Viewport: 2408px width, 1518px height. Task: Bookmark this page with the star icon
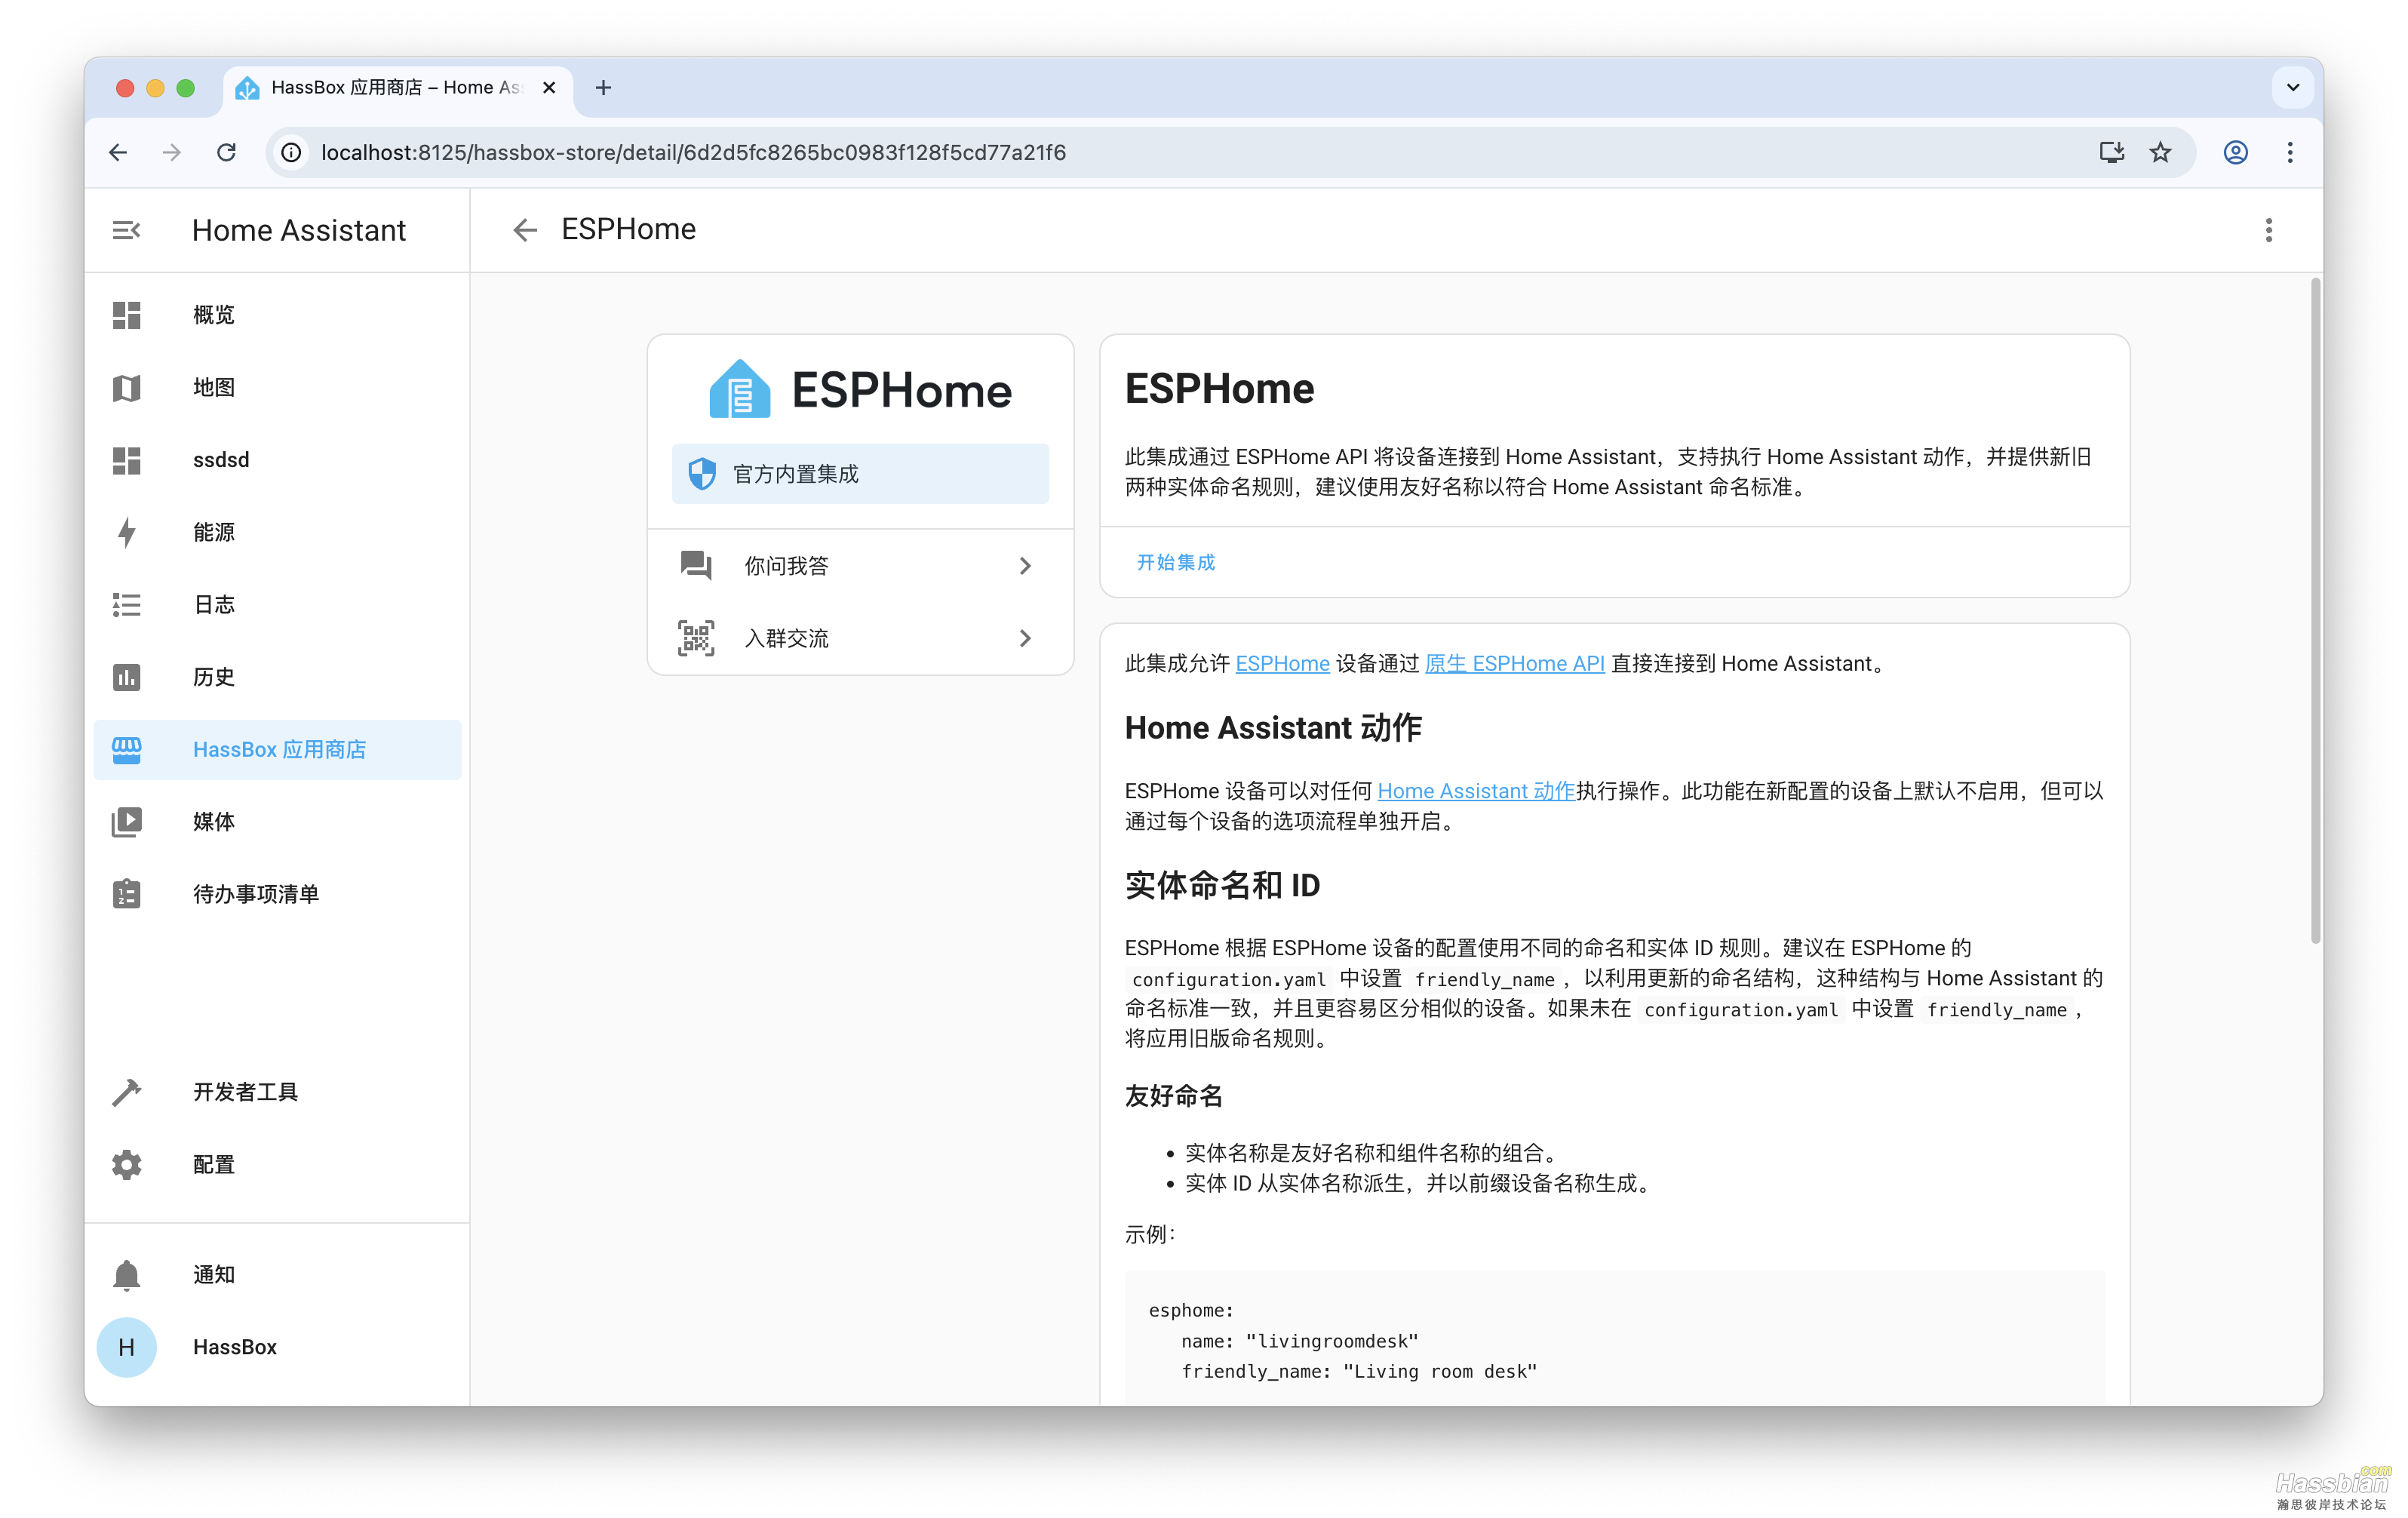[2160, 152]
